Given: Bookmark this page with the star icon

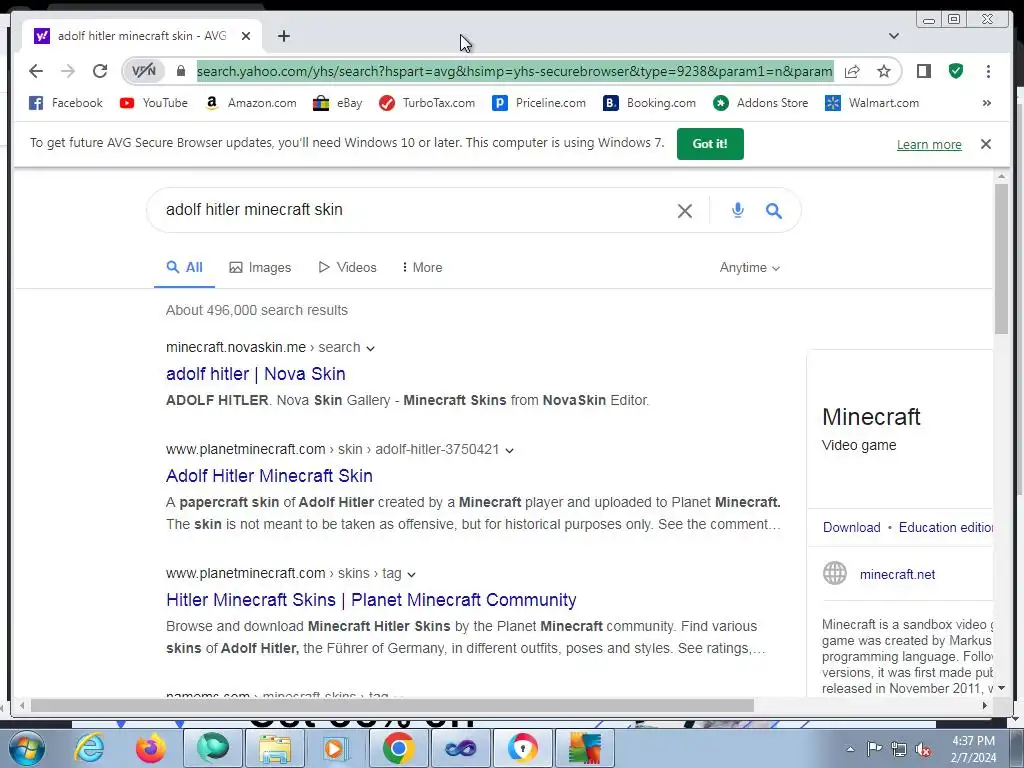Looking at the screenshot, I should 884,71.
